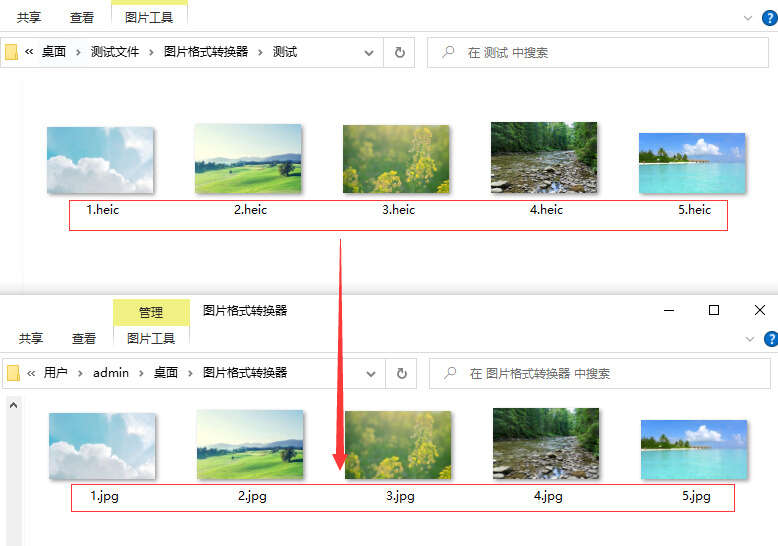Click 图片格式转换器 in the lower breadcrumb
778x546 pixels.
(245, 372)
